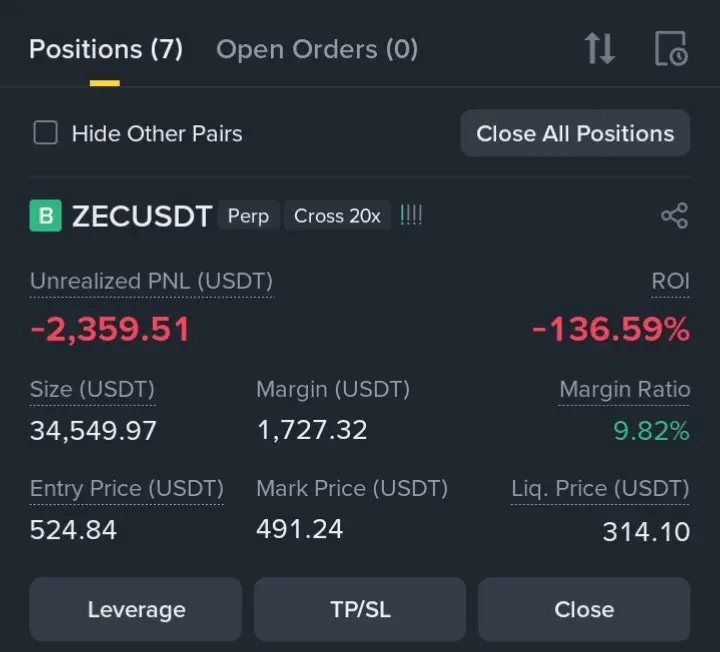The width and height of the screenshot is (720, 652).
Task: Click the ROI label
Action: [670, 281]
